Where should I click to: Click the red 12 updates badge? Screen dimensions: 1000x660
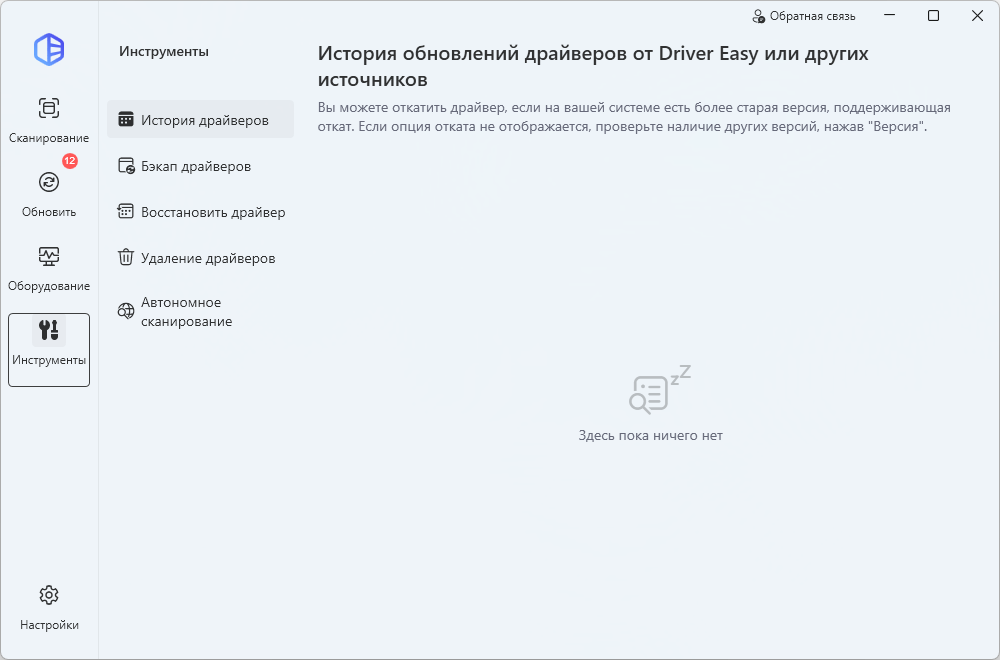[70, 161]
